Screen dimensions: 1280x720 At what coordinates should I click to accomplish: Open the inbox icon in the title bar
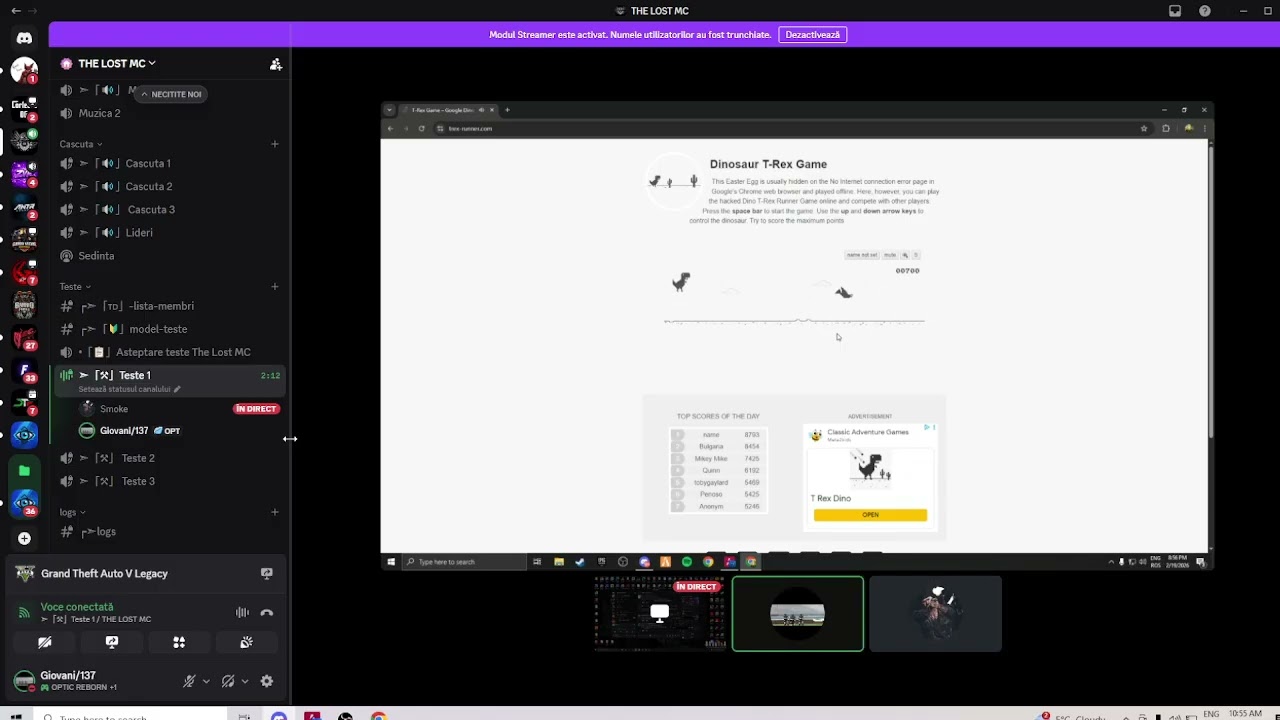click(x=1175, y=11)
